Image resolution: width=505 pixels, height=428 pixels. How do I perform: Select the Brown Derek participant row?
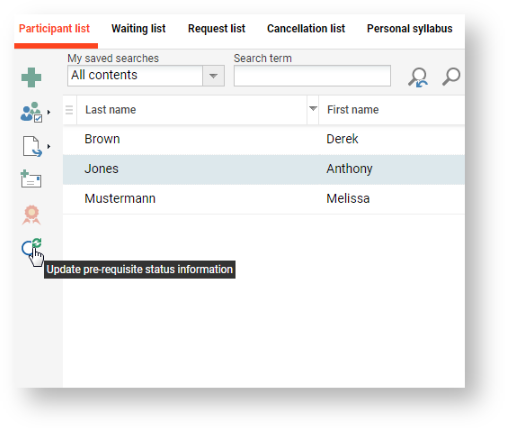[x=264, y=139]
